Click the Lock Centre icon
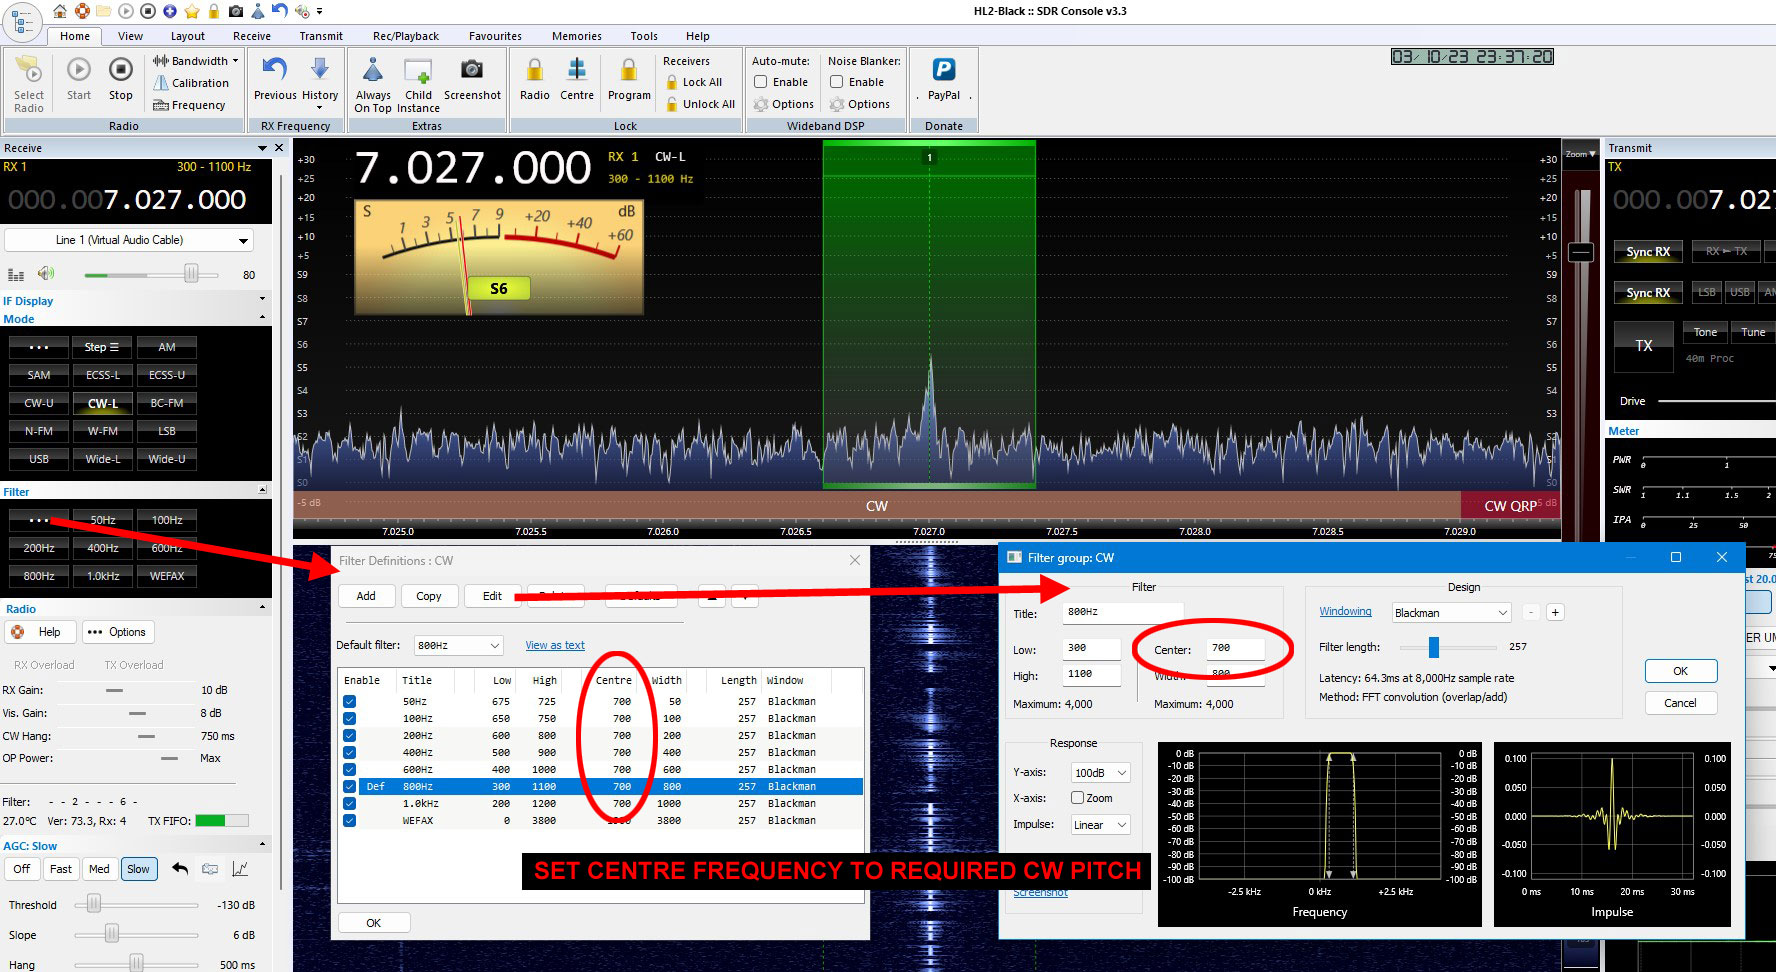This screenshot has width=1776, height=972. [x=576, y=71]
